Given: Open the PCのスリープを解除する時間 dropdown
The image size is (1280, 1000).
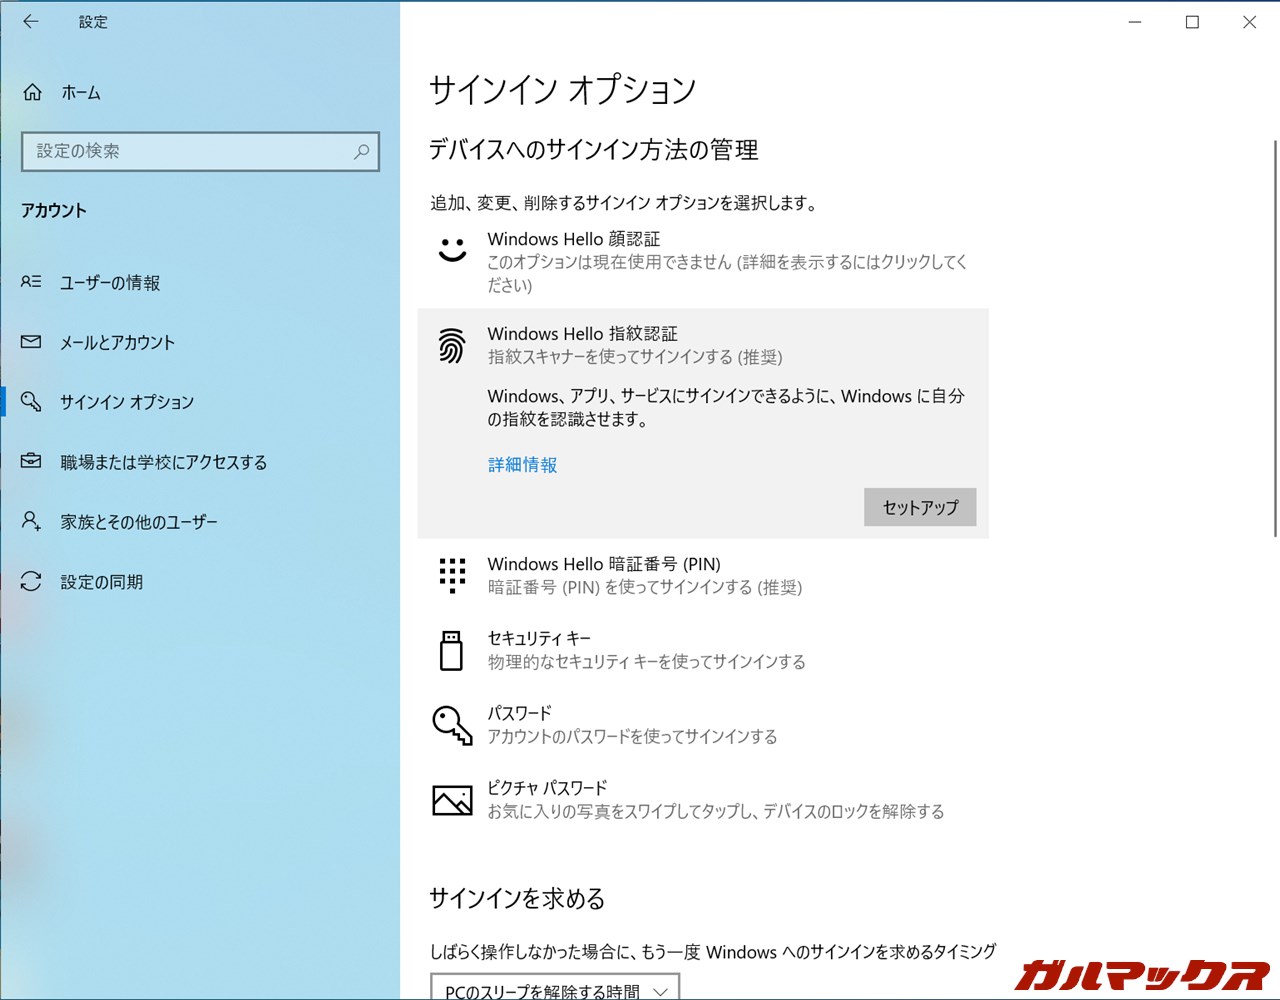Looking at the screenshot, I should (x=555, y=988).
